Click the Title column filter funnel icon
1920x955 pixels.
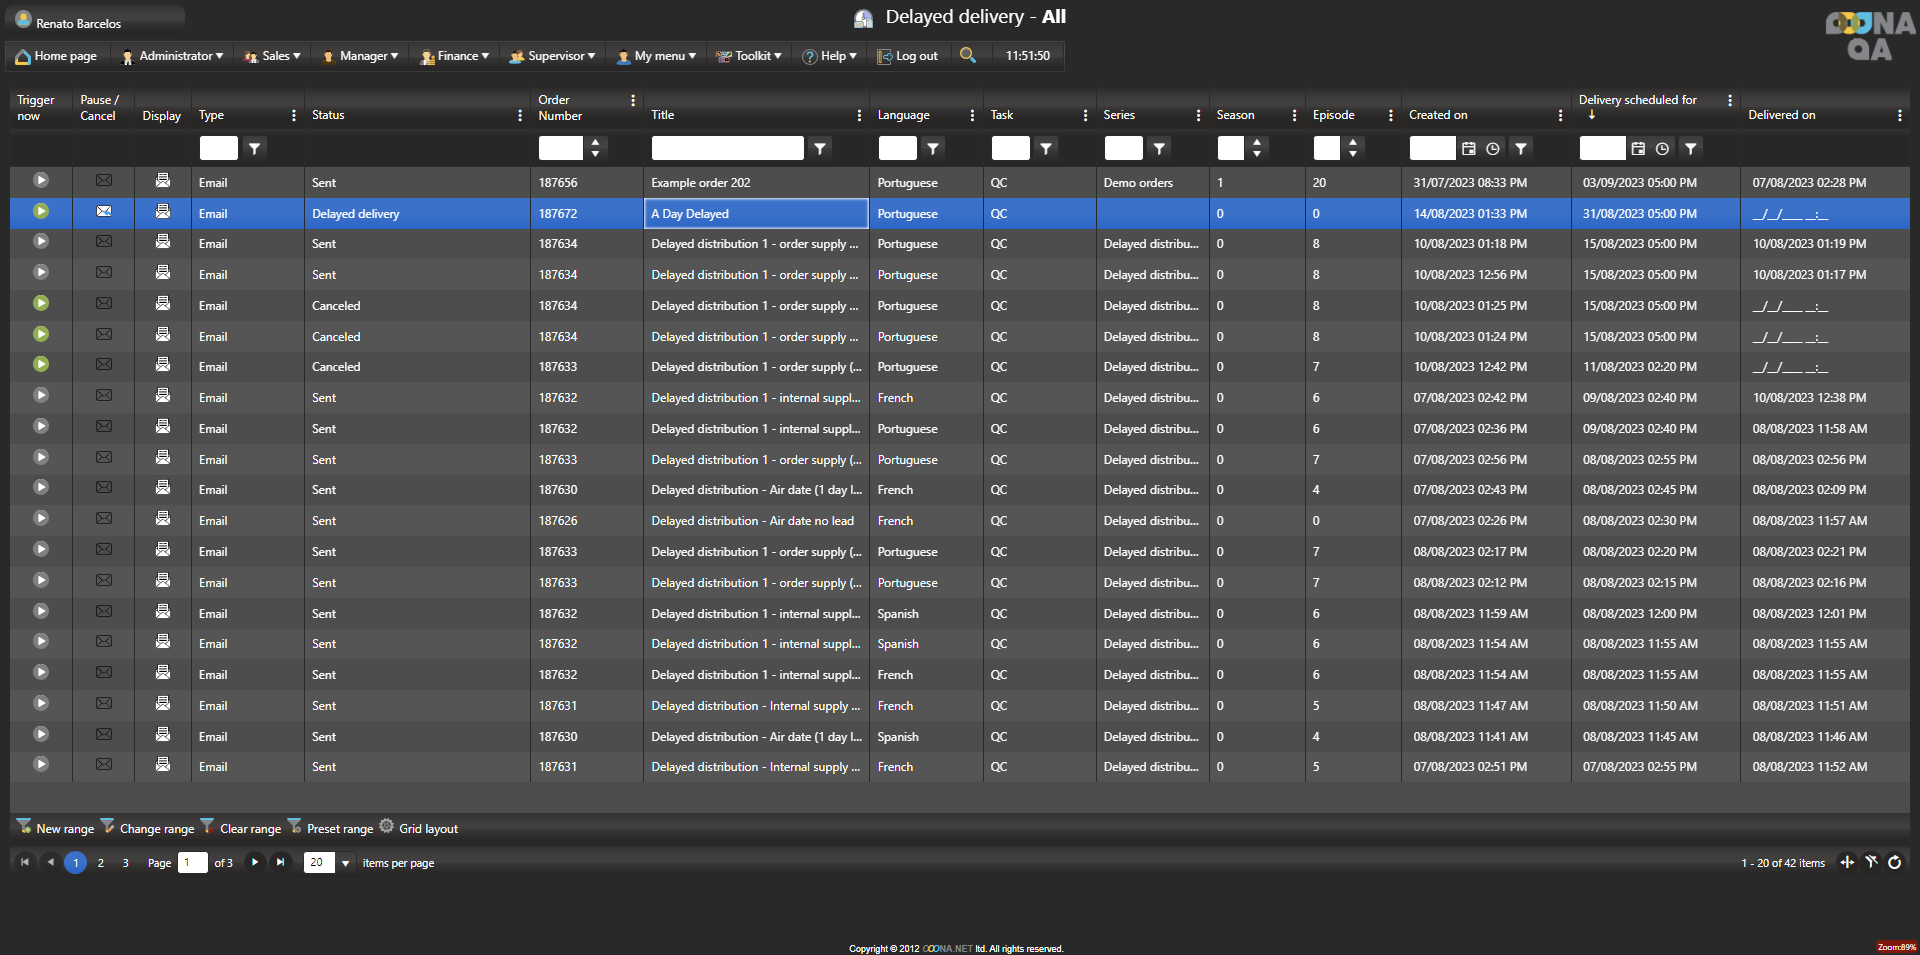pos(820,149)
